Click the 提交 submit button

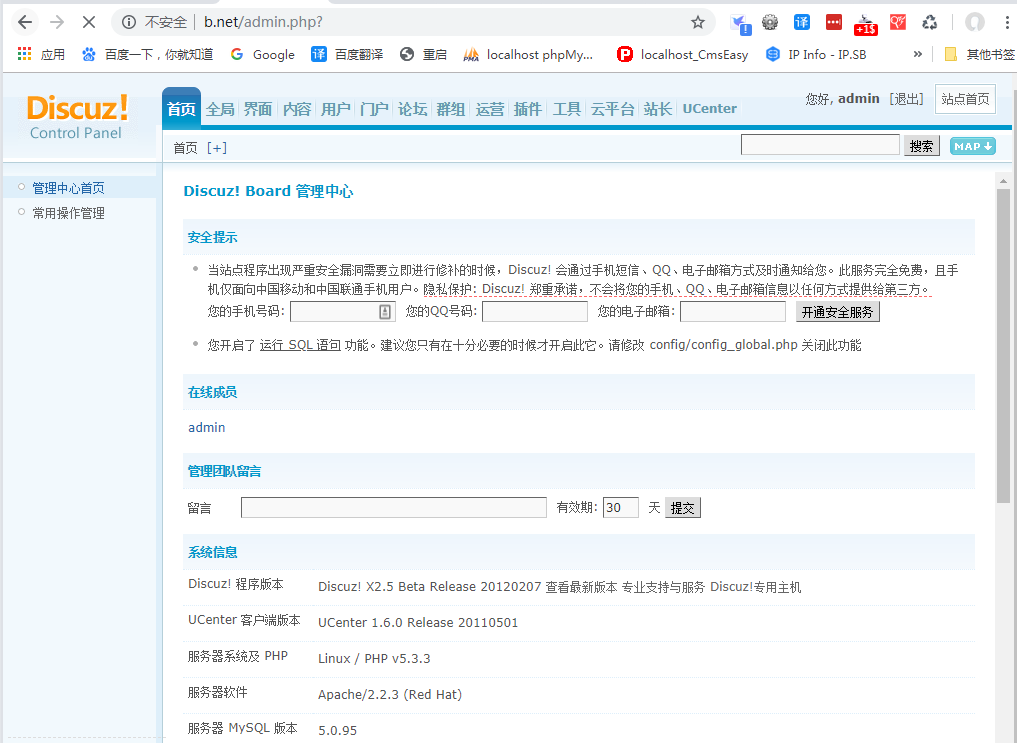pyautogui.click(x=682, y=508)
